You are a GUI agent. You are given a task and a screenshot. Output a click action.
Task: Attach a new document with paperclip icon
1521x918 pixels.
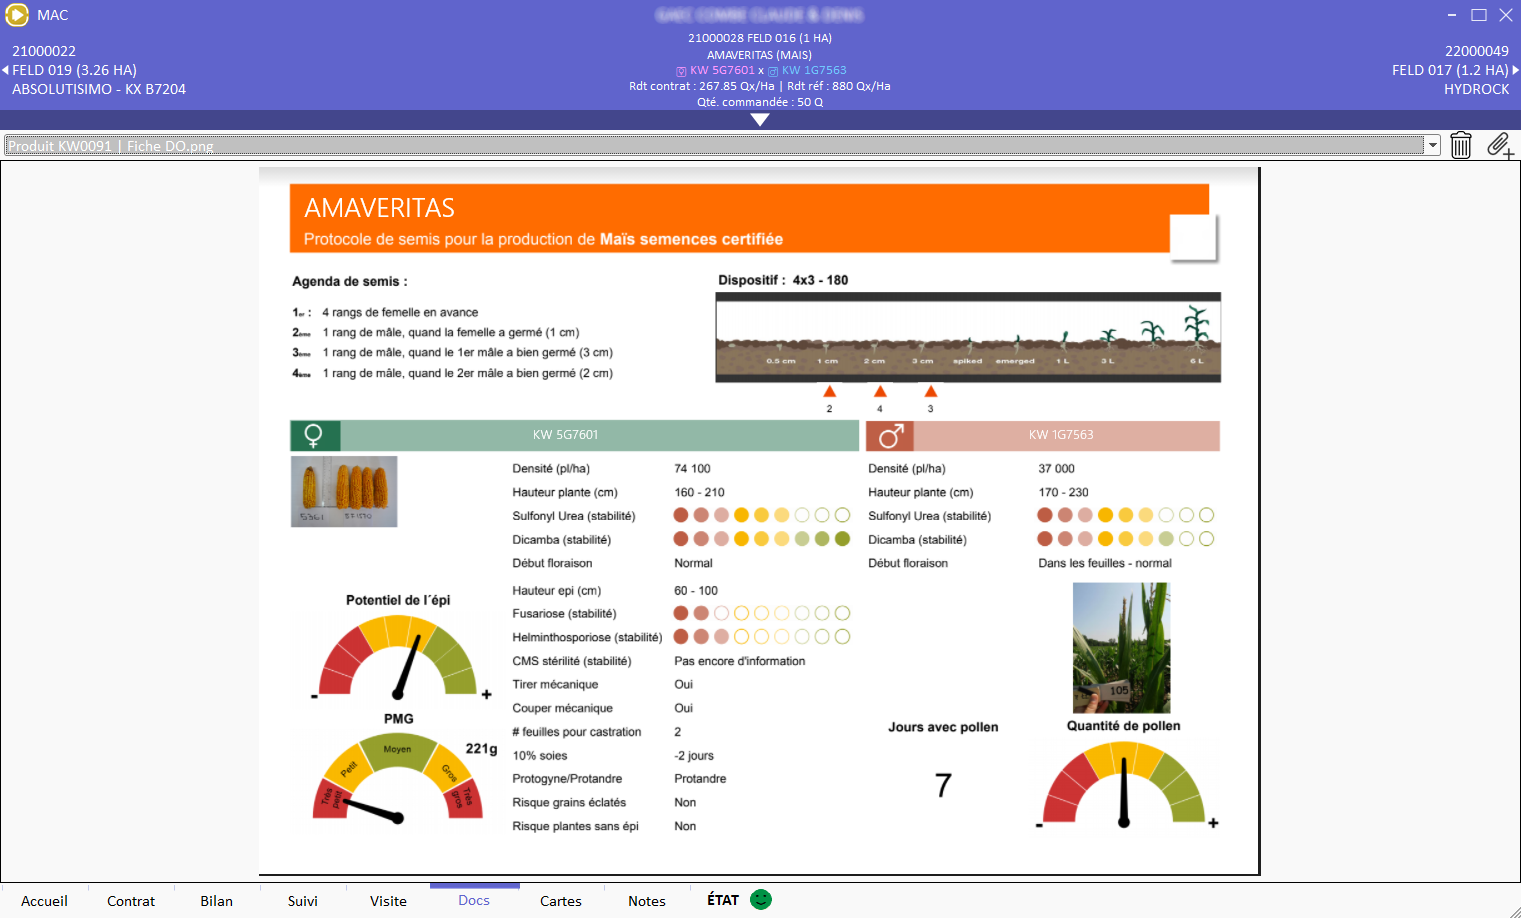pos(1500,145)
